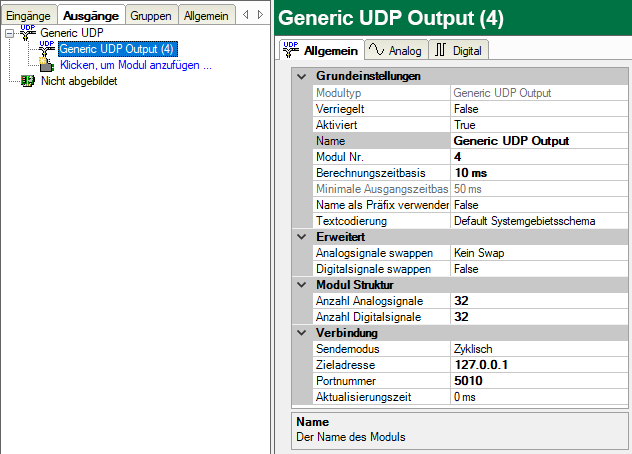
Task: Select the Allgemein properties tab under the green header
Action: 321,50
